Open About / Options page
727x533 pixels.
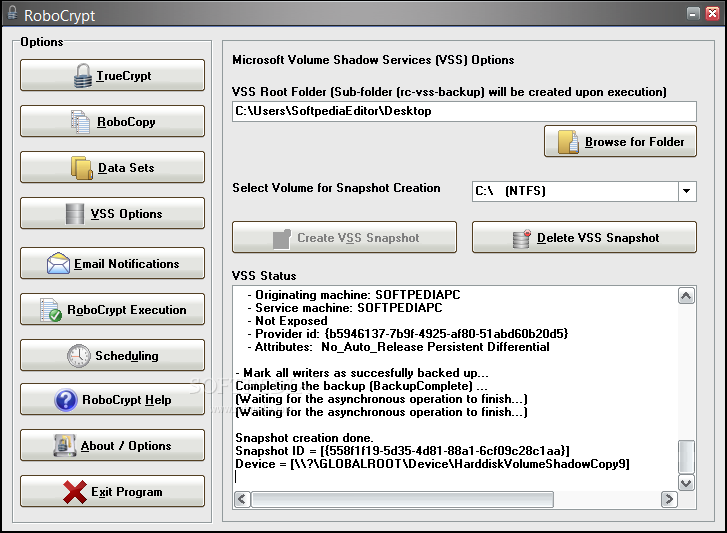pyautogui.click(x=112, y=445)
